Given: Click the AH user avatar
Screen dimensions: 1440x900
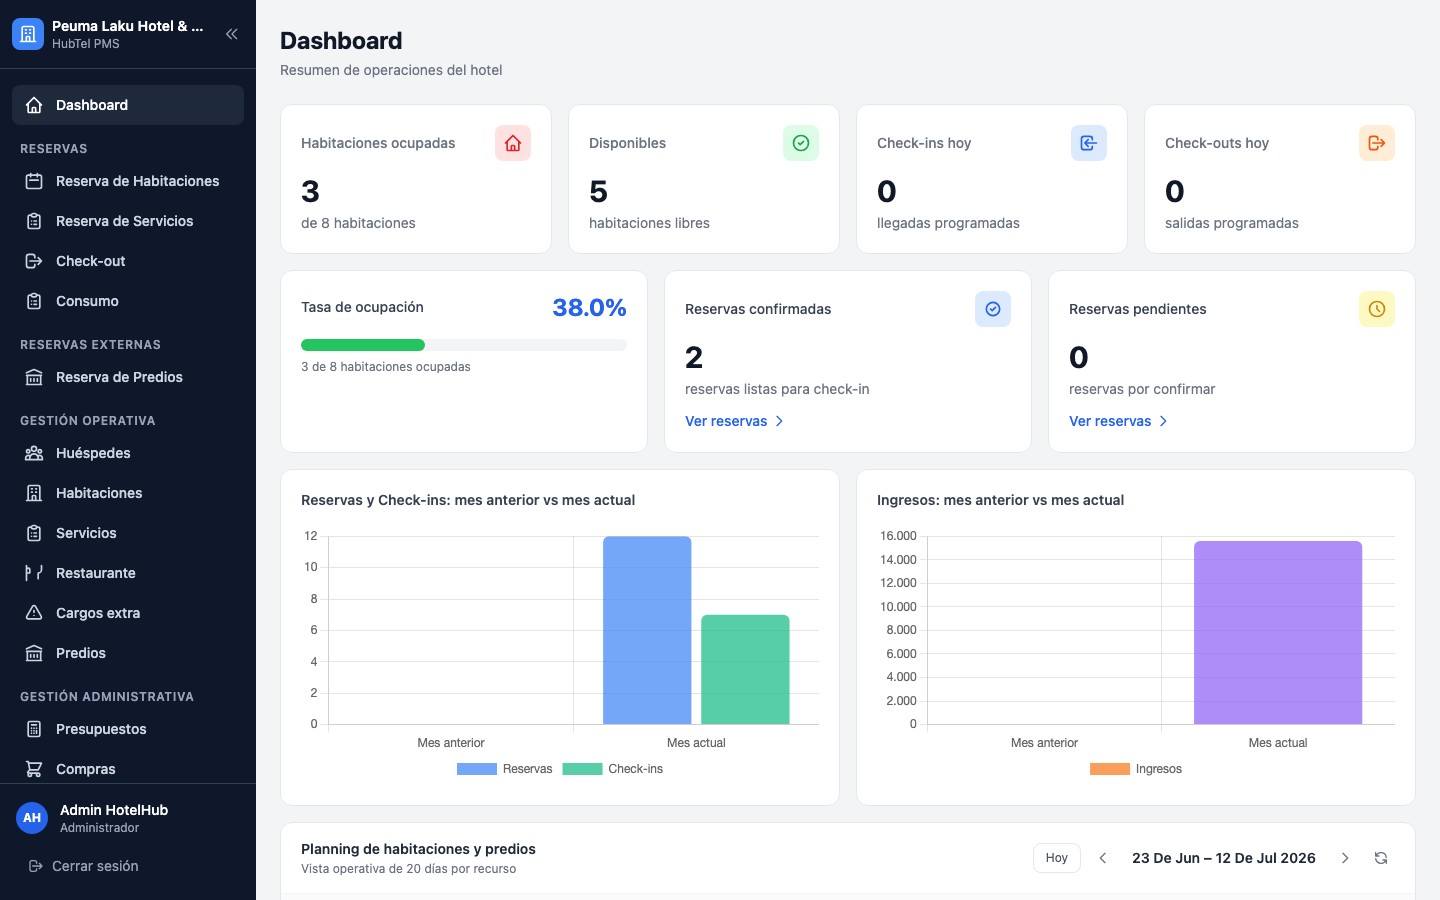Looking at the screenshot, I should point(32,818).
